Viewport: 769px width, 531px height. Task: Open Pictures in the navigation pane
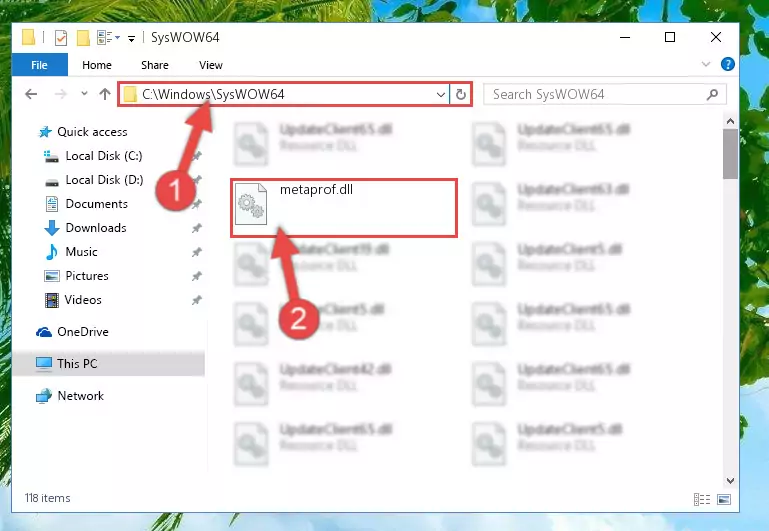coord(86,276)
